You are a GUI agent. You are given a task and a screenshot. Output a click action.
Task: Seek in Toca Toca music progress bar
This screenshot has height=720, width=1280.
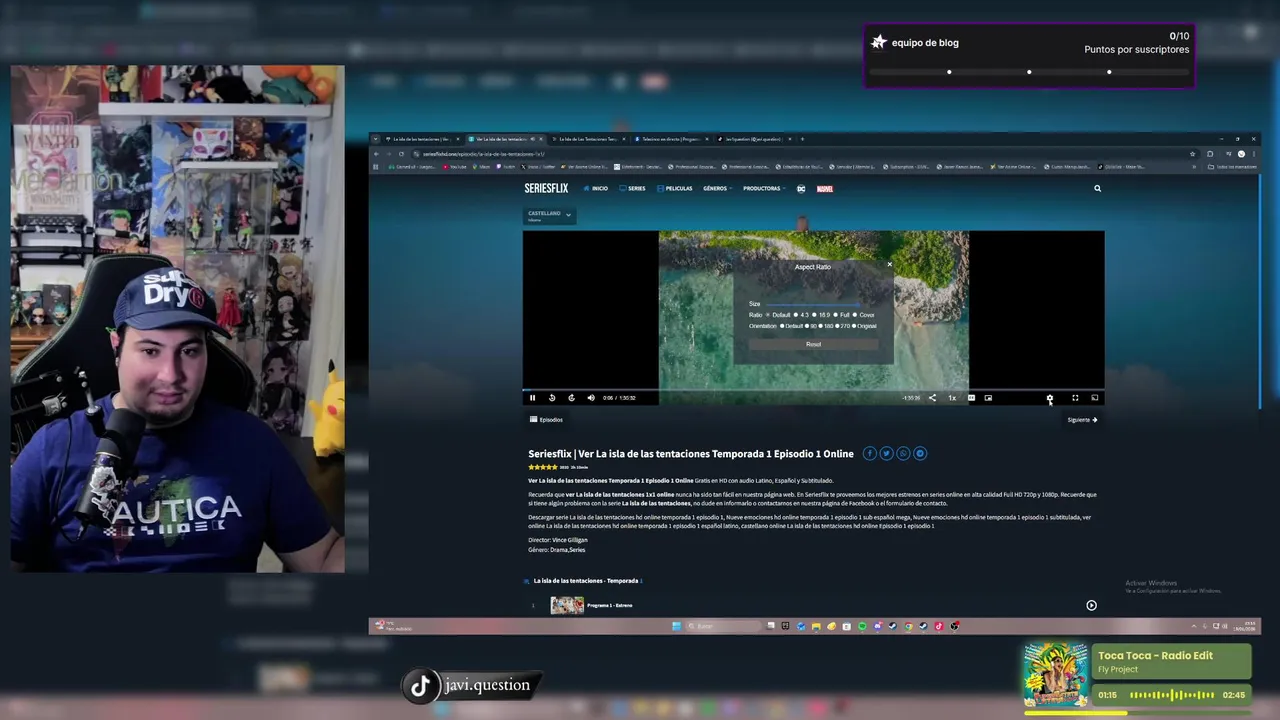point(1137,713)
